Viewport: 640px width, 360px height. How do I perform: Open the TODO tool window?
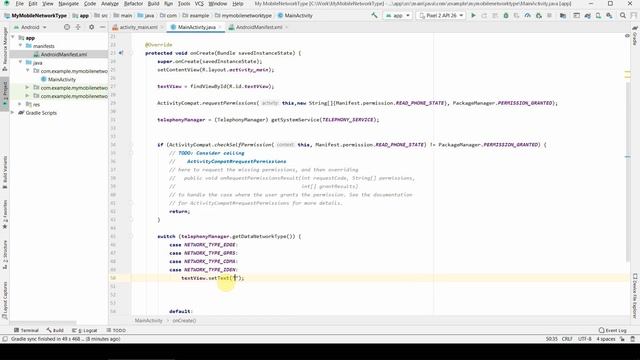116,330
